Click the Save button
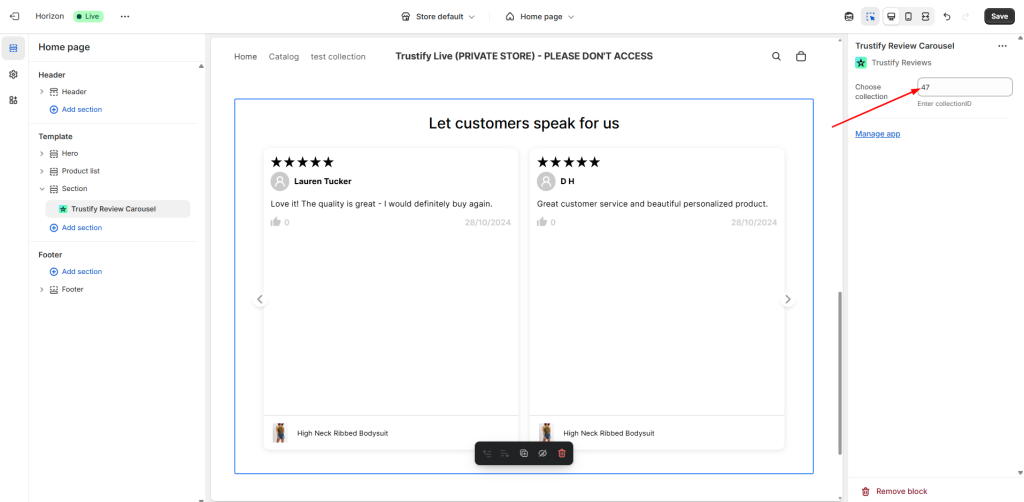1024x502 pixels. coord(999,16)
